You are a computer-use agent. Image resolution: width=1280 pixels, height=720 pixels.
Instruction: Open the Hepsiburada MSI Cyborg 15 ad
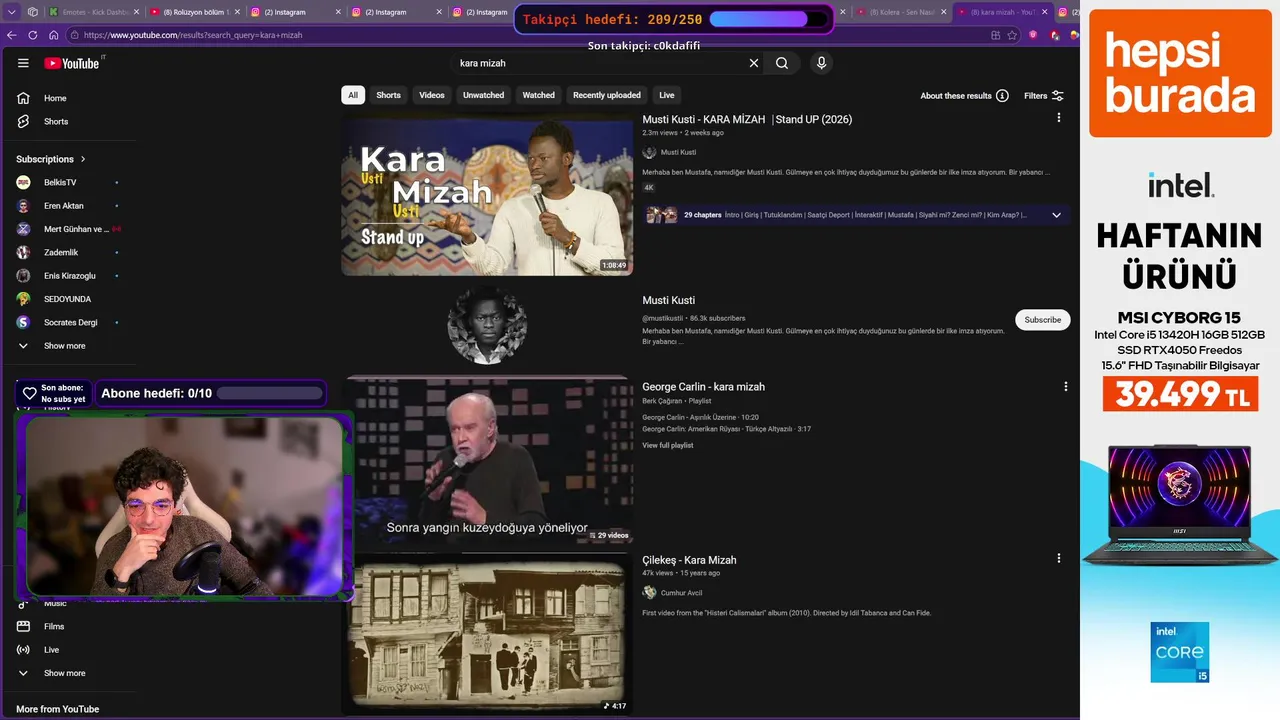pyautogui.click(x=1180, y=360)
